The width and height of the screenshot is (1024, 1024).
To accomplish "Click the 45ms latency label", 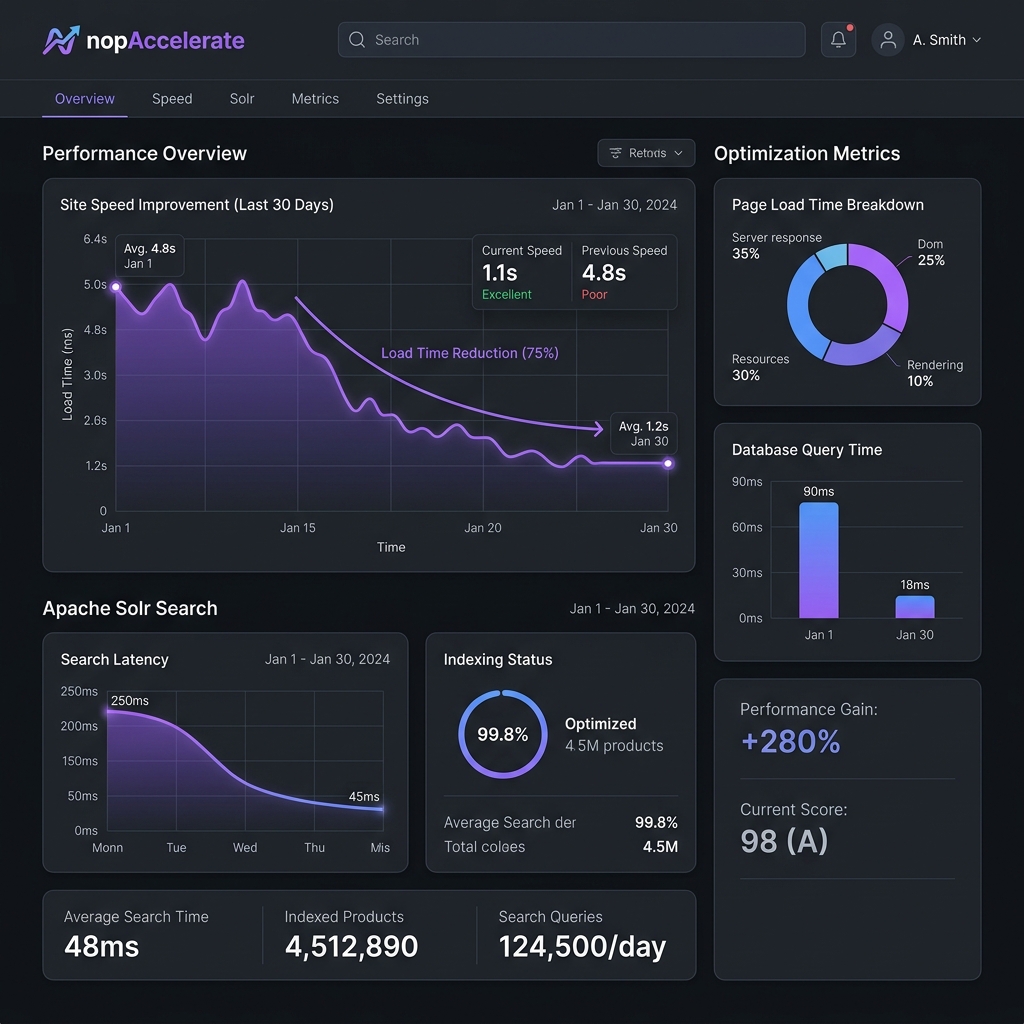I will click(x=364, y=797).
